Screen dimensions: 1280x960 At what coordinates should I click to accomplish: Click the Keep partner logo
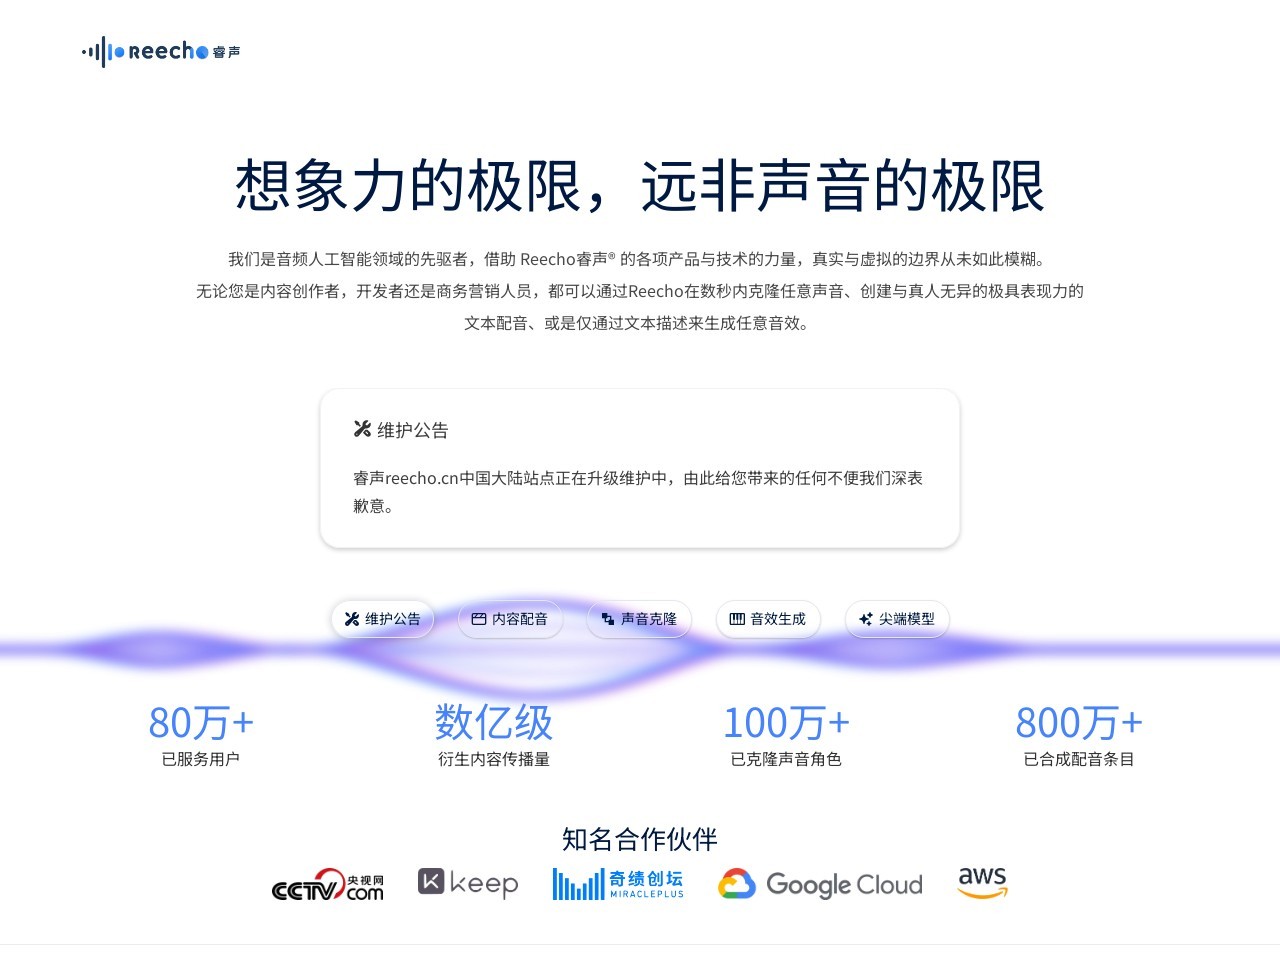pyautogui.click(x=468, y=883)
